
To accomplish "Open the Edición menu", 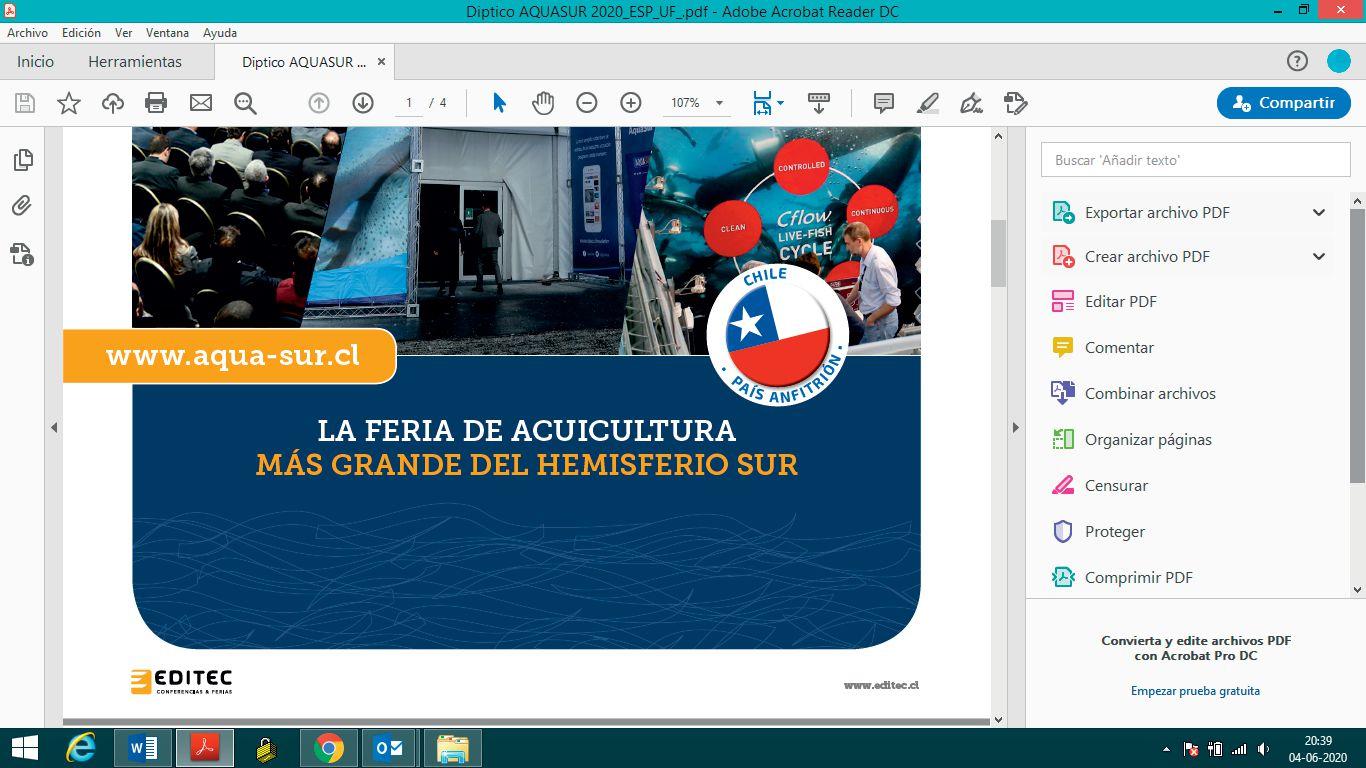I will 81,33.
